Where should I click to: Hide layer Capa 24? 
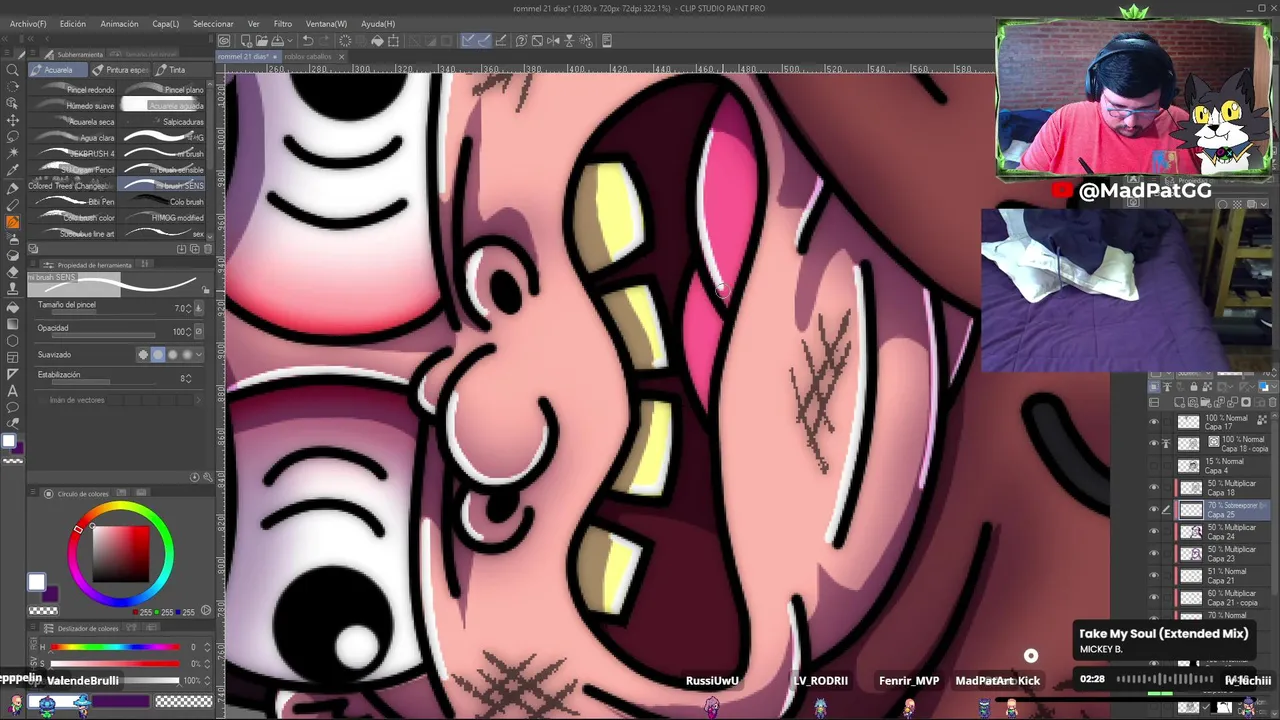click(x=1154, y=531)
